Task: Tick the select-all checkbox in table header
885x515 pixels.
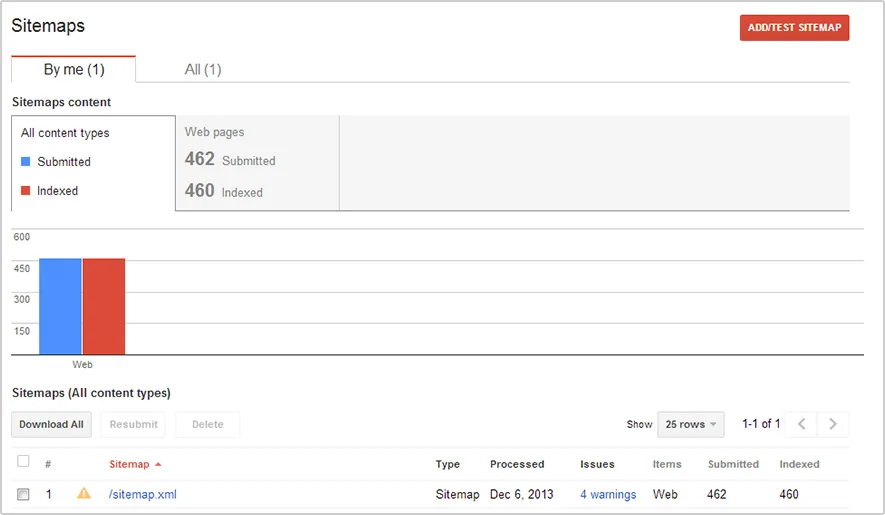Action: (x=23, y=462)
